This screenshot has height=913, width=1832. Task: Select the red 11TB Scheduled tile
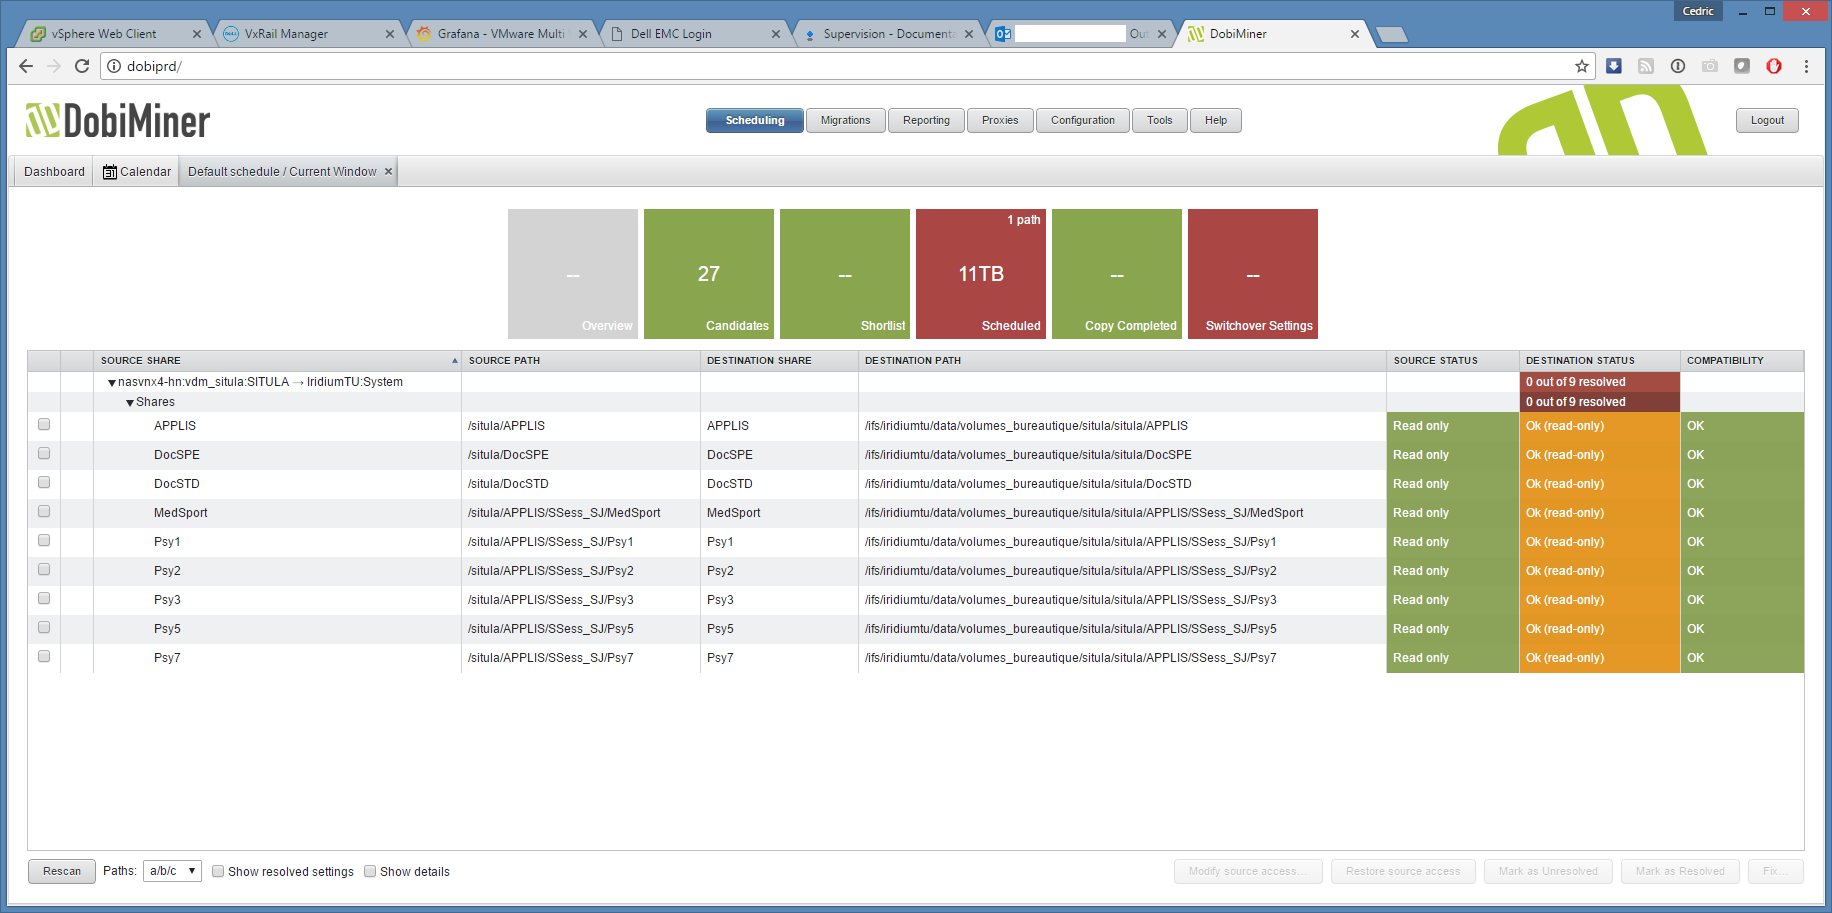pos(980,274)
